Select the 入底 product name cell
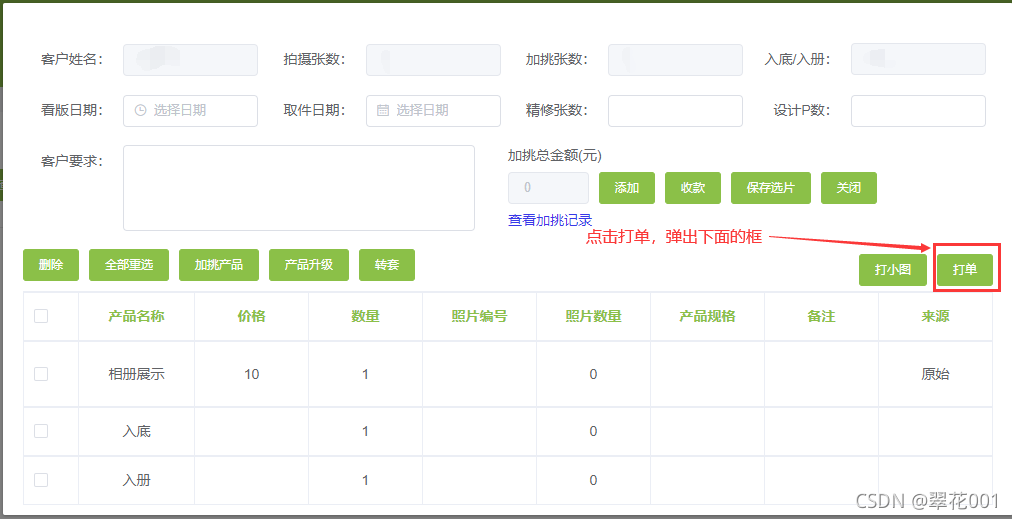 click(x=136, y=431)
